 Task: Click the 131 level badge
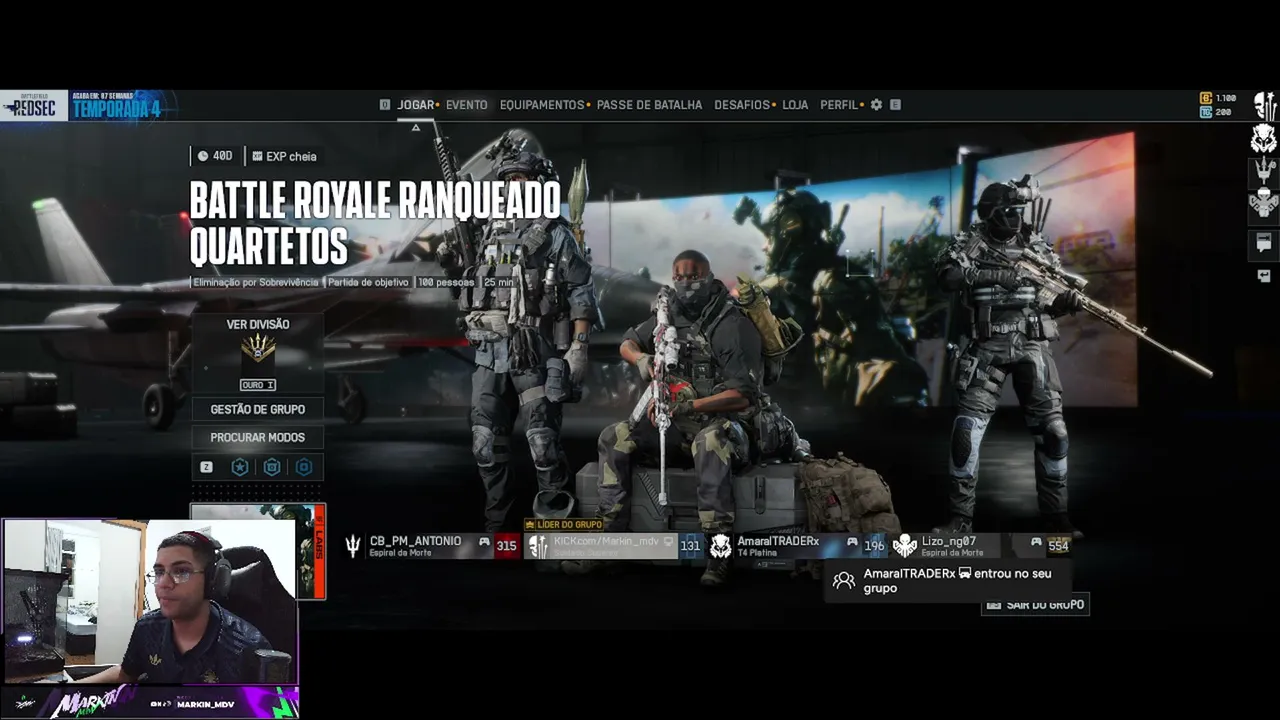pyautogui.click(x=691, y=546)
